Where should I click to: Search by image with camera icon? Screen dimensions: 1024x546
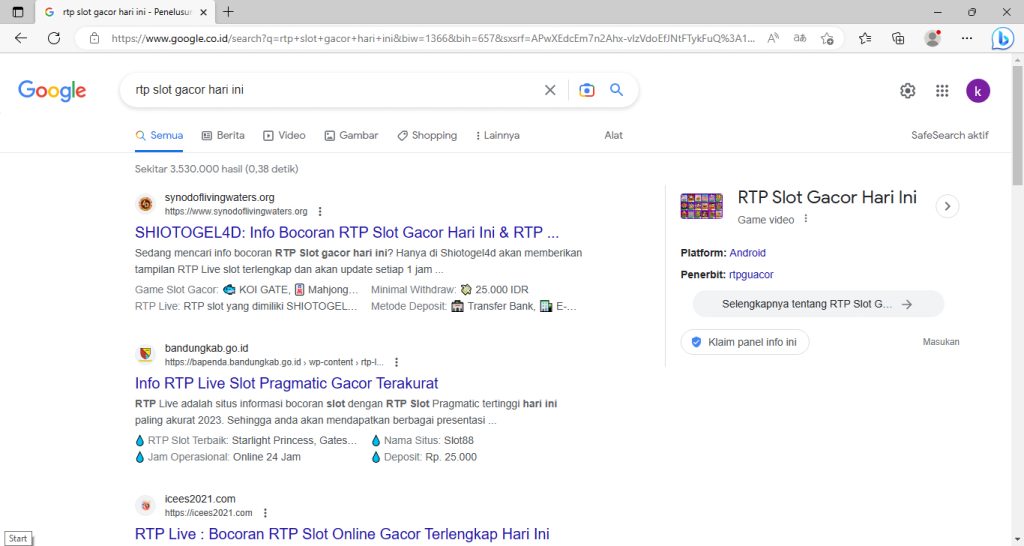pos(586,90)
